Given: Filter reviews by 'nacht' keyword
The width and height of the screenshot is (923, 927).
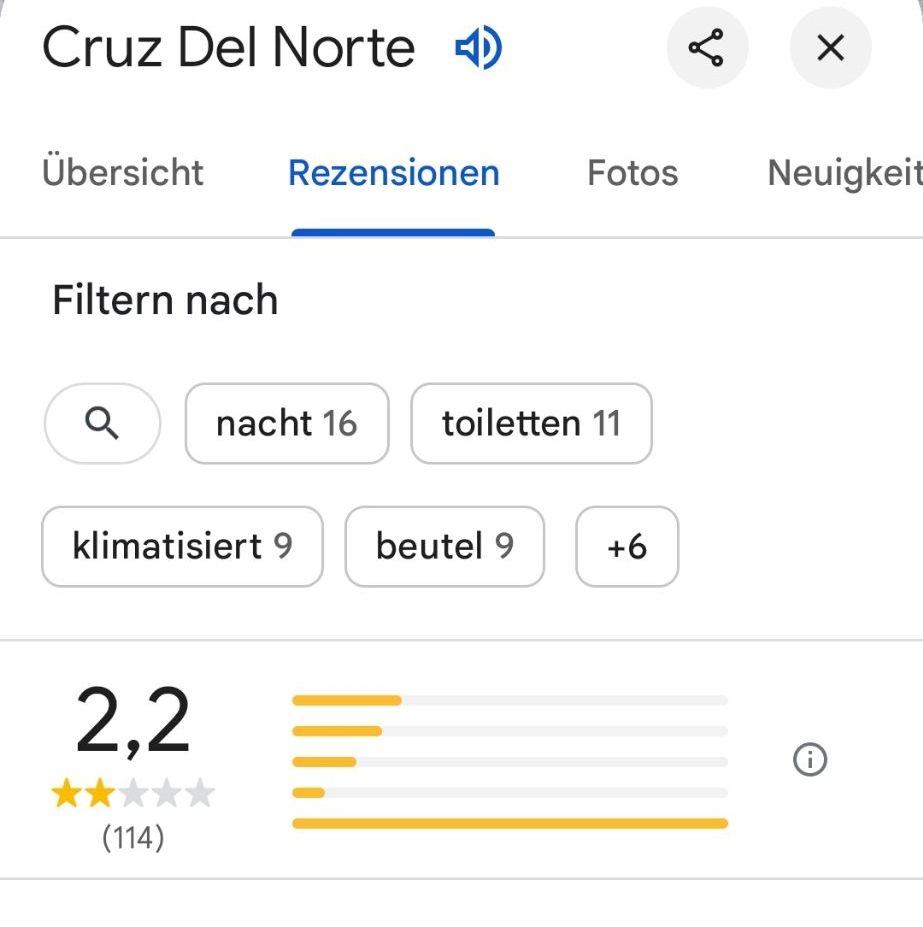Looking at the screenshot, I should (287, 424).
